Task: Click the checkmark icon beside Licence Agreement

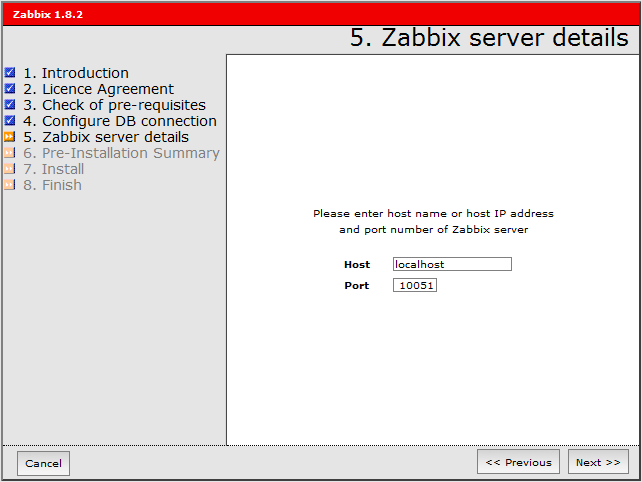Action: pyautogui.click(x=10, y=88)
